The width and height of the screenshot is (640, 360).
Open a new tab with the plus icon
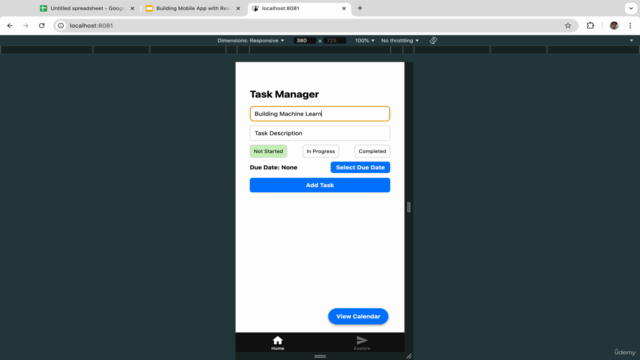[x=360, y=8]
